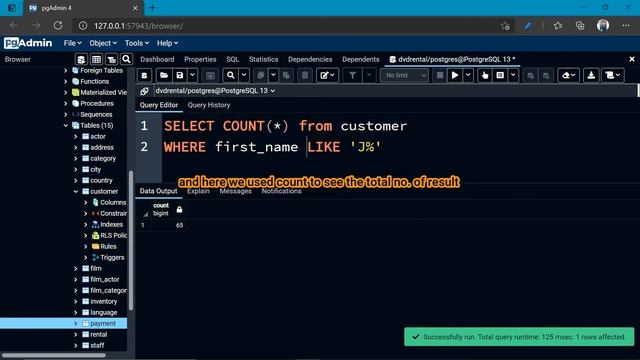Click the Open File toolbar icon
This screenshot has height=360, width=640.
pyautogui.click(x=164, y=75)
